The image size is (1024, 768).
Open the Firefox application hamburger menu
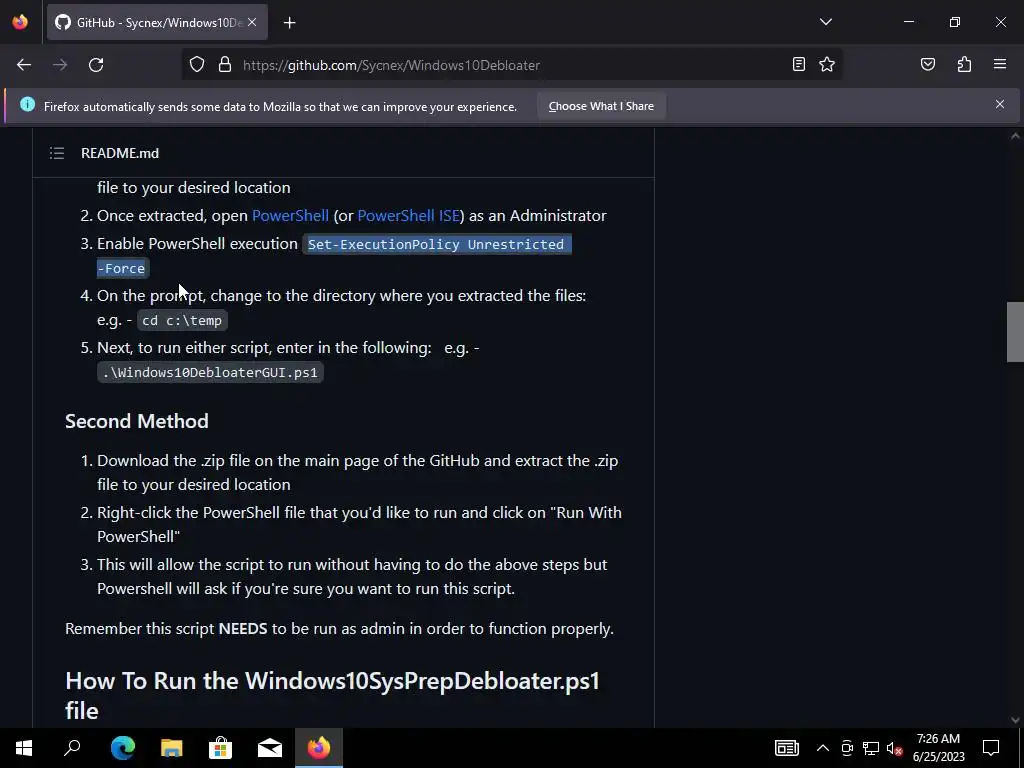point(1000,64)
